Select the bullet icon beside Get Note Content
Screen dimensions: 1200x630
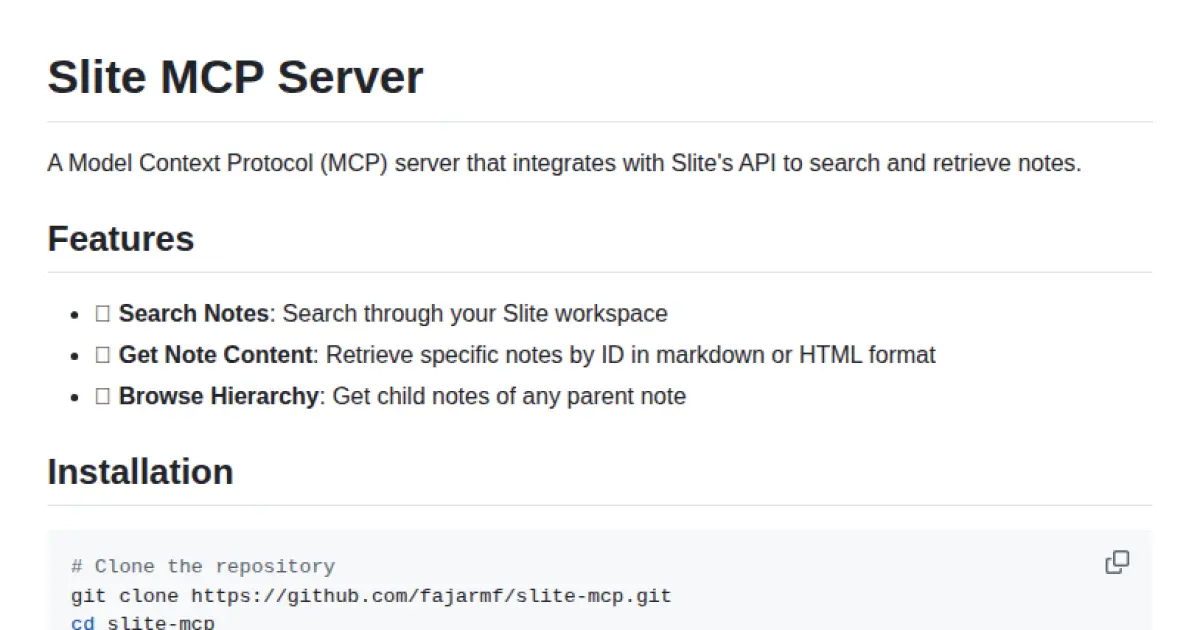click(x=75, y=355)
